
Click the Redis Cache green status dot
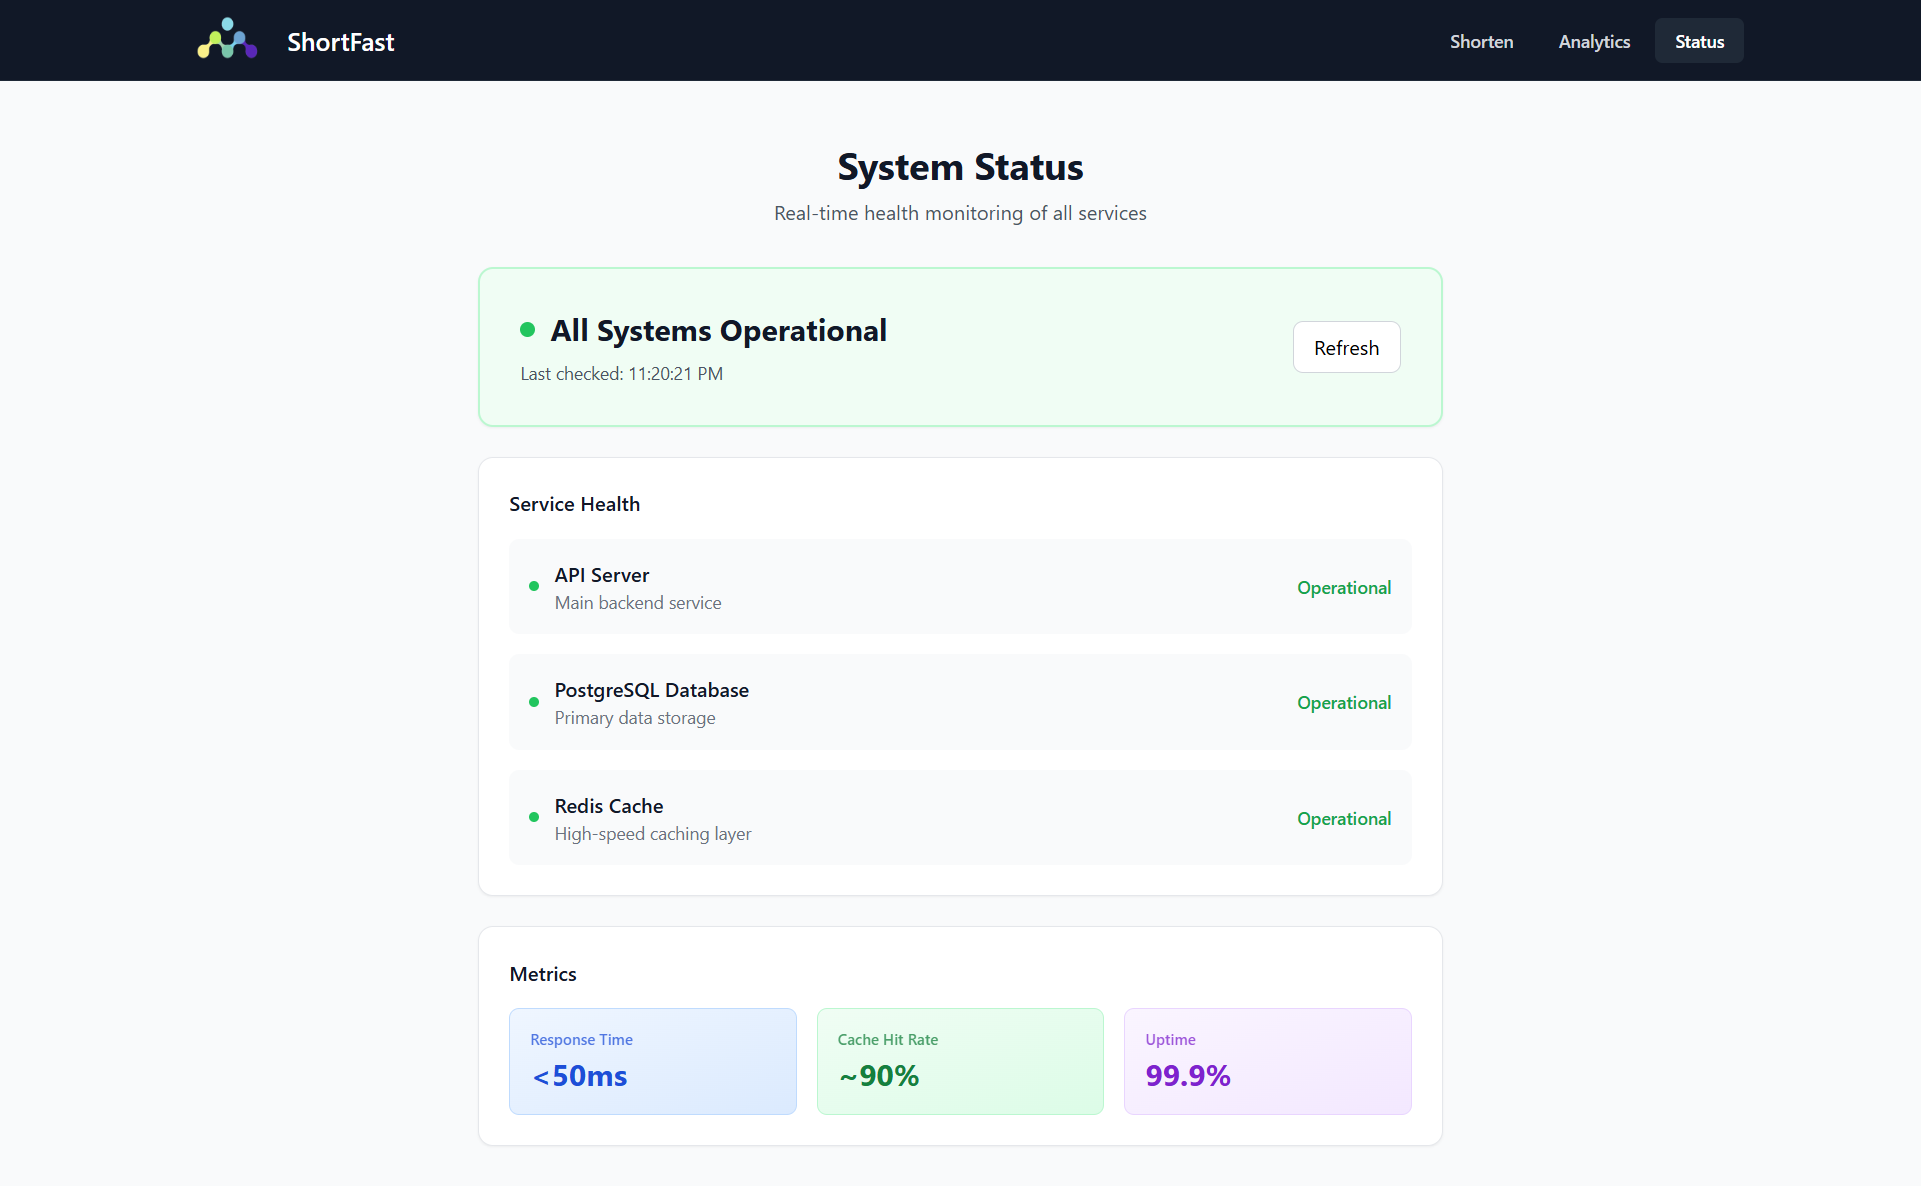pos(534,818)
